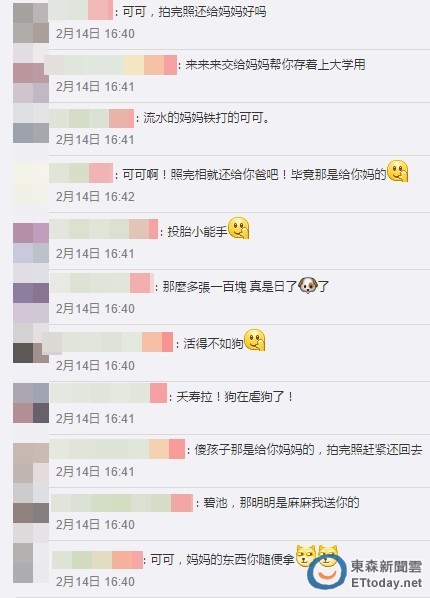Viewport: 430px width, 598px height.
Task: Click the 東森新聞雲 ETtoday.net text
Action: 387,574
